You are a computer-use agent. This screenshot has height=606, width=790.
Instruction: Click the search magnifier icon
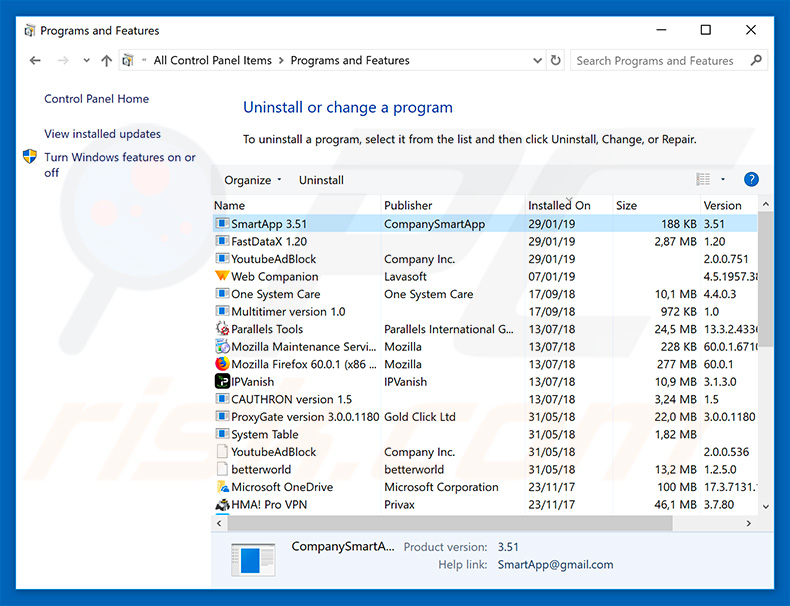click(756, 60)
